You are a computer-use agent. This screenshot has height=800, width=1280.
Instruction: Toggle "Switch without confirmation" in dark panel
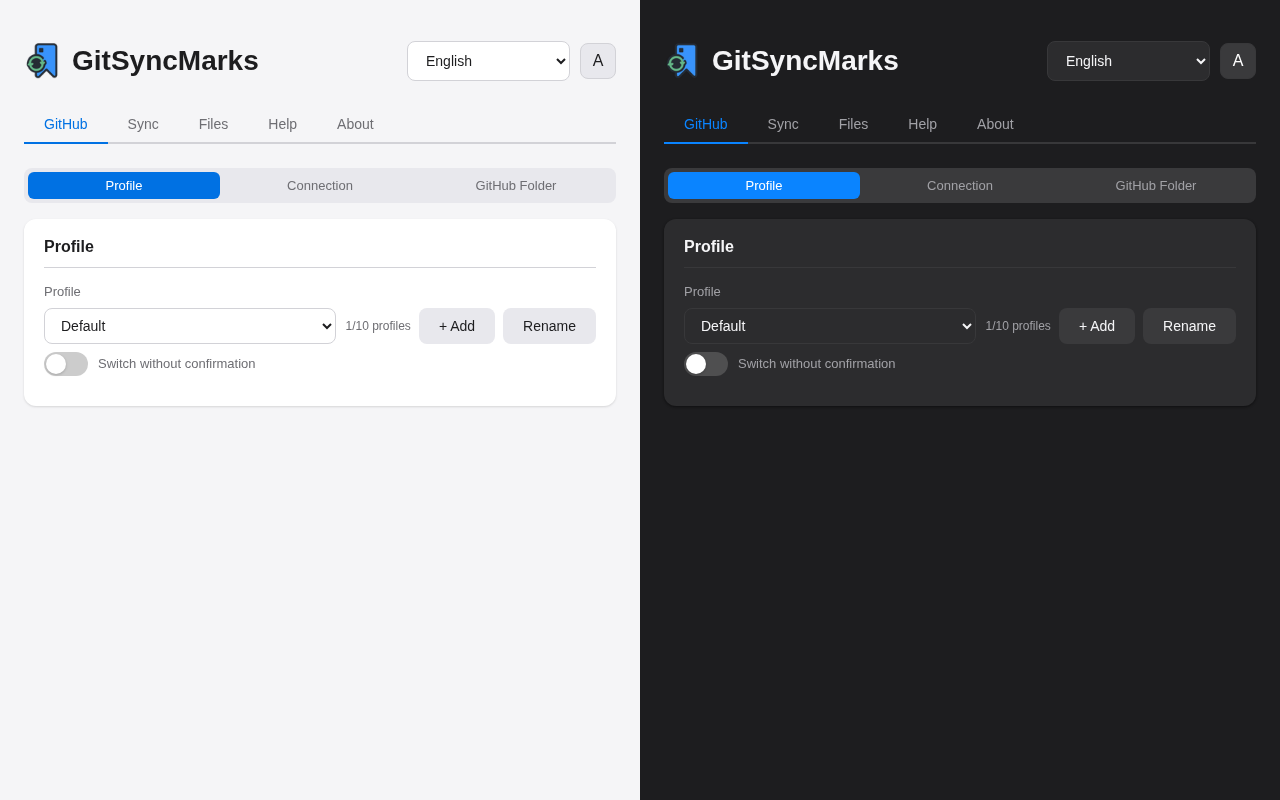click(706, 364)
